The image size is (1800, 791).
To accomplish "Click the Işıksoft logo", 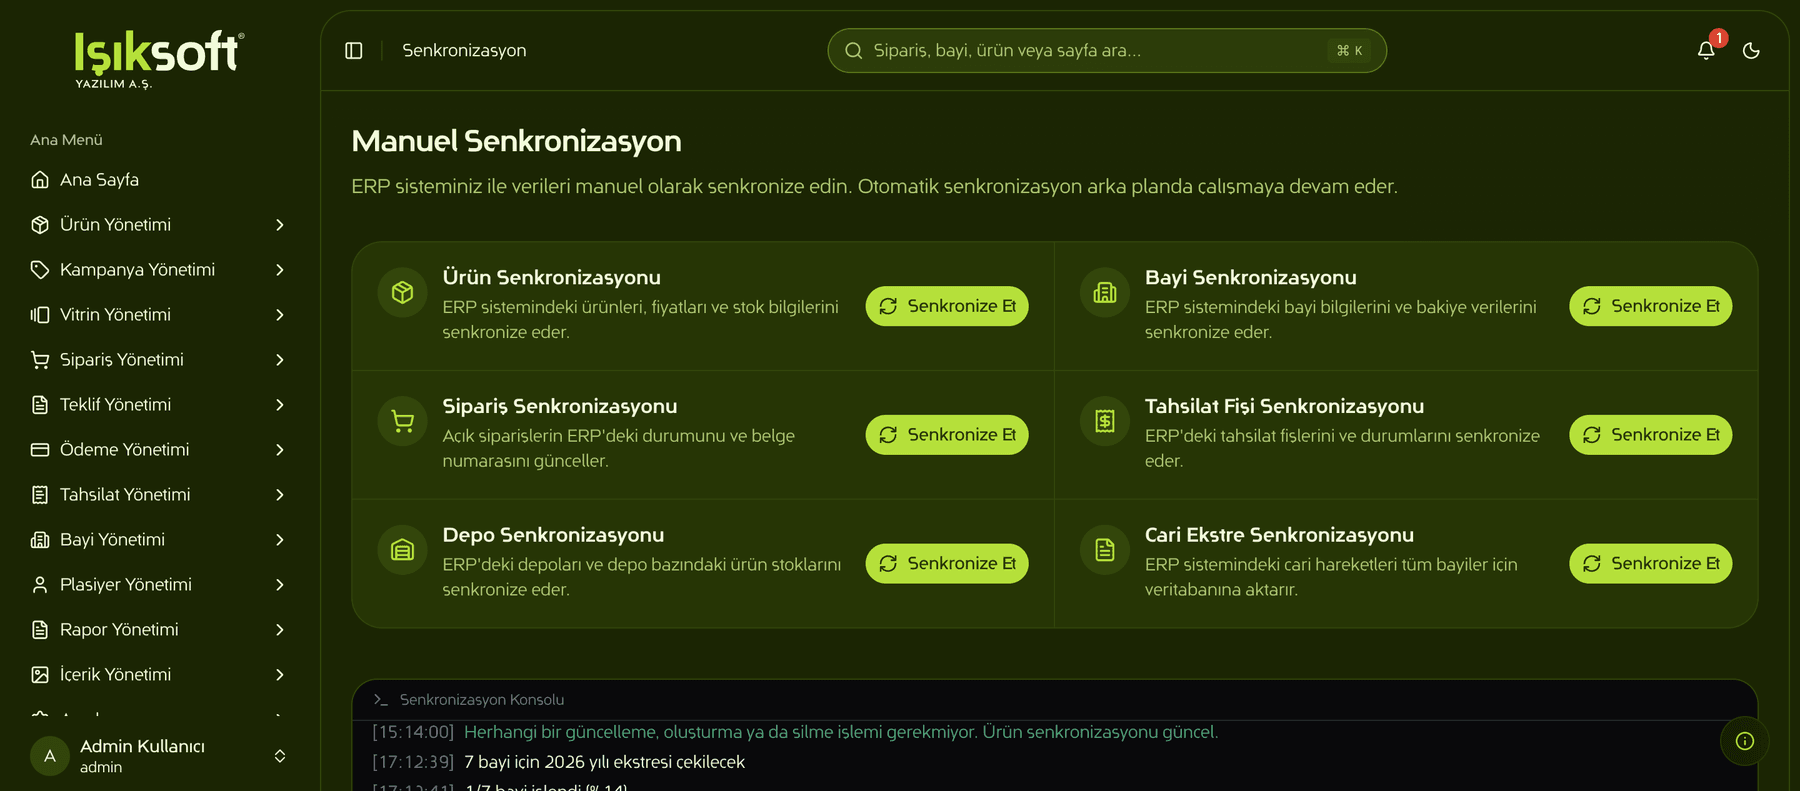I will pos(159,59).
